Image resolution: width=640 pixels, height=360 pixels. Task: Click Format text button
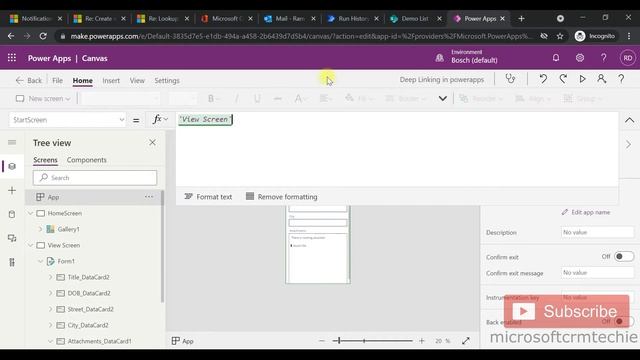tap(208, 197)
